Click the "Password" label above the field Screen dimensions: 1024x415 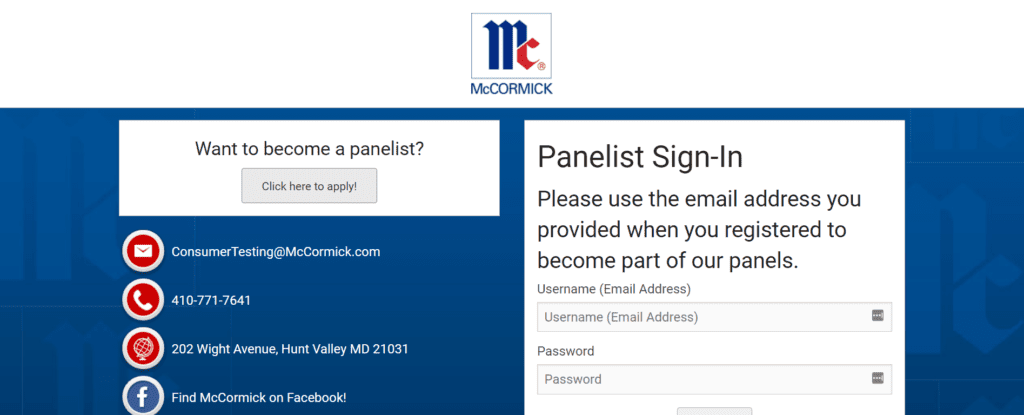(x=566, y=351)
